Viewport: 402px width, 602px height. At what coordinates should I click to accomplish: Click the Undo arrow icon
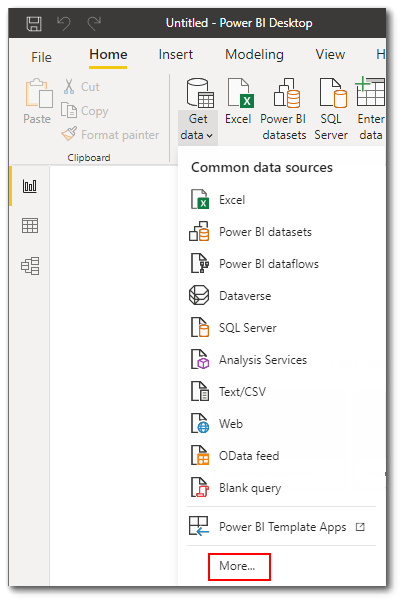pos(64,23)
